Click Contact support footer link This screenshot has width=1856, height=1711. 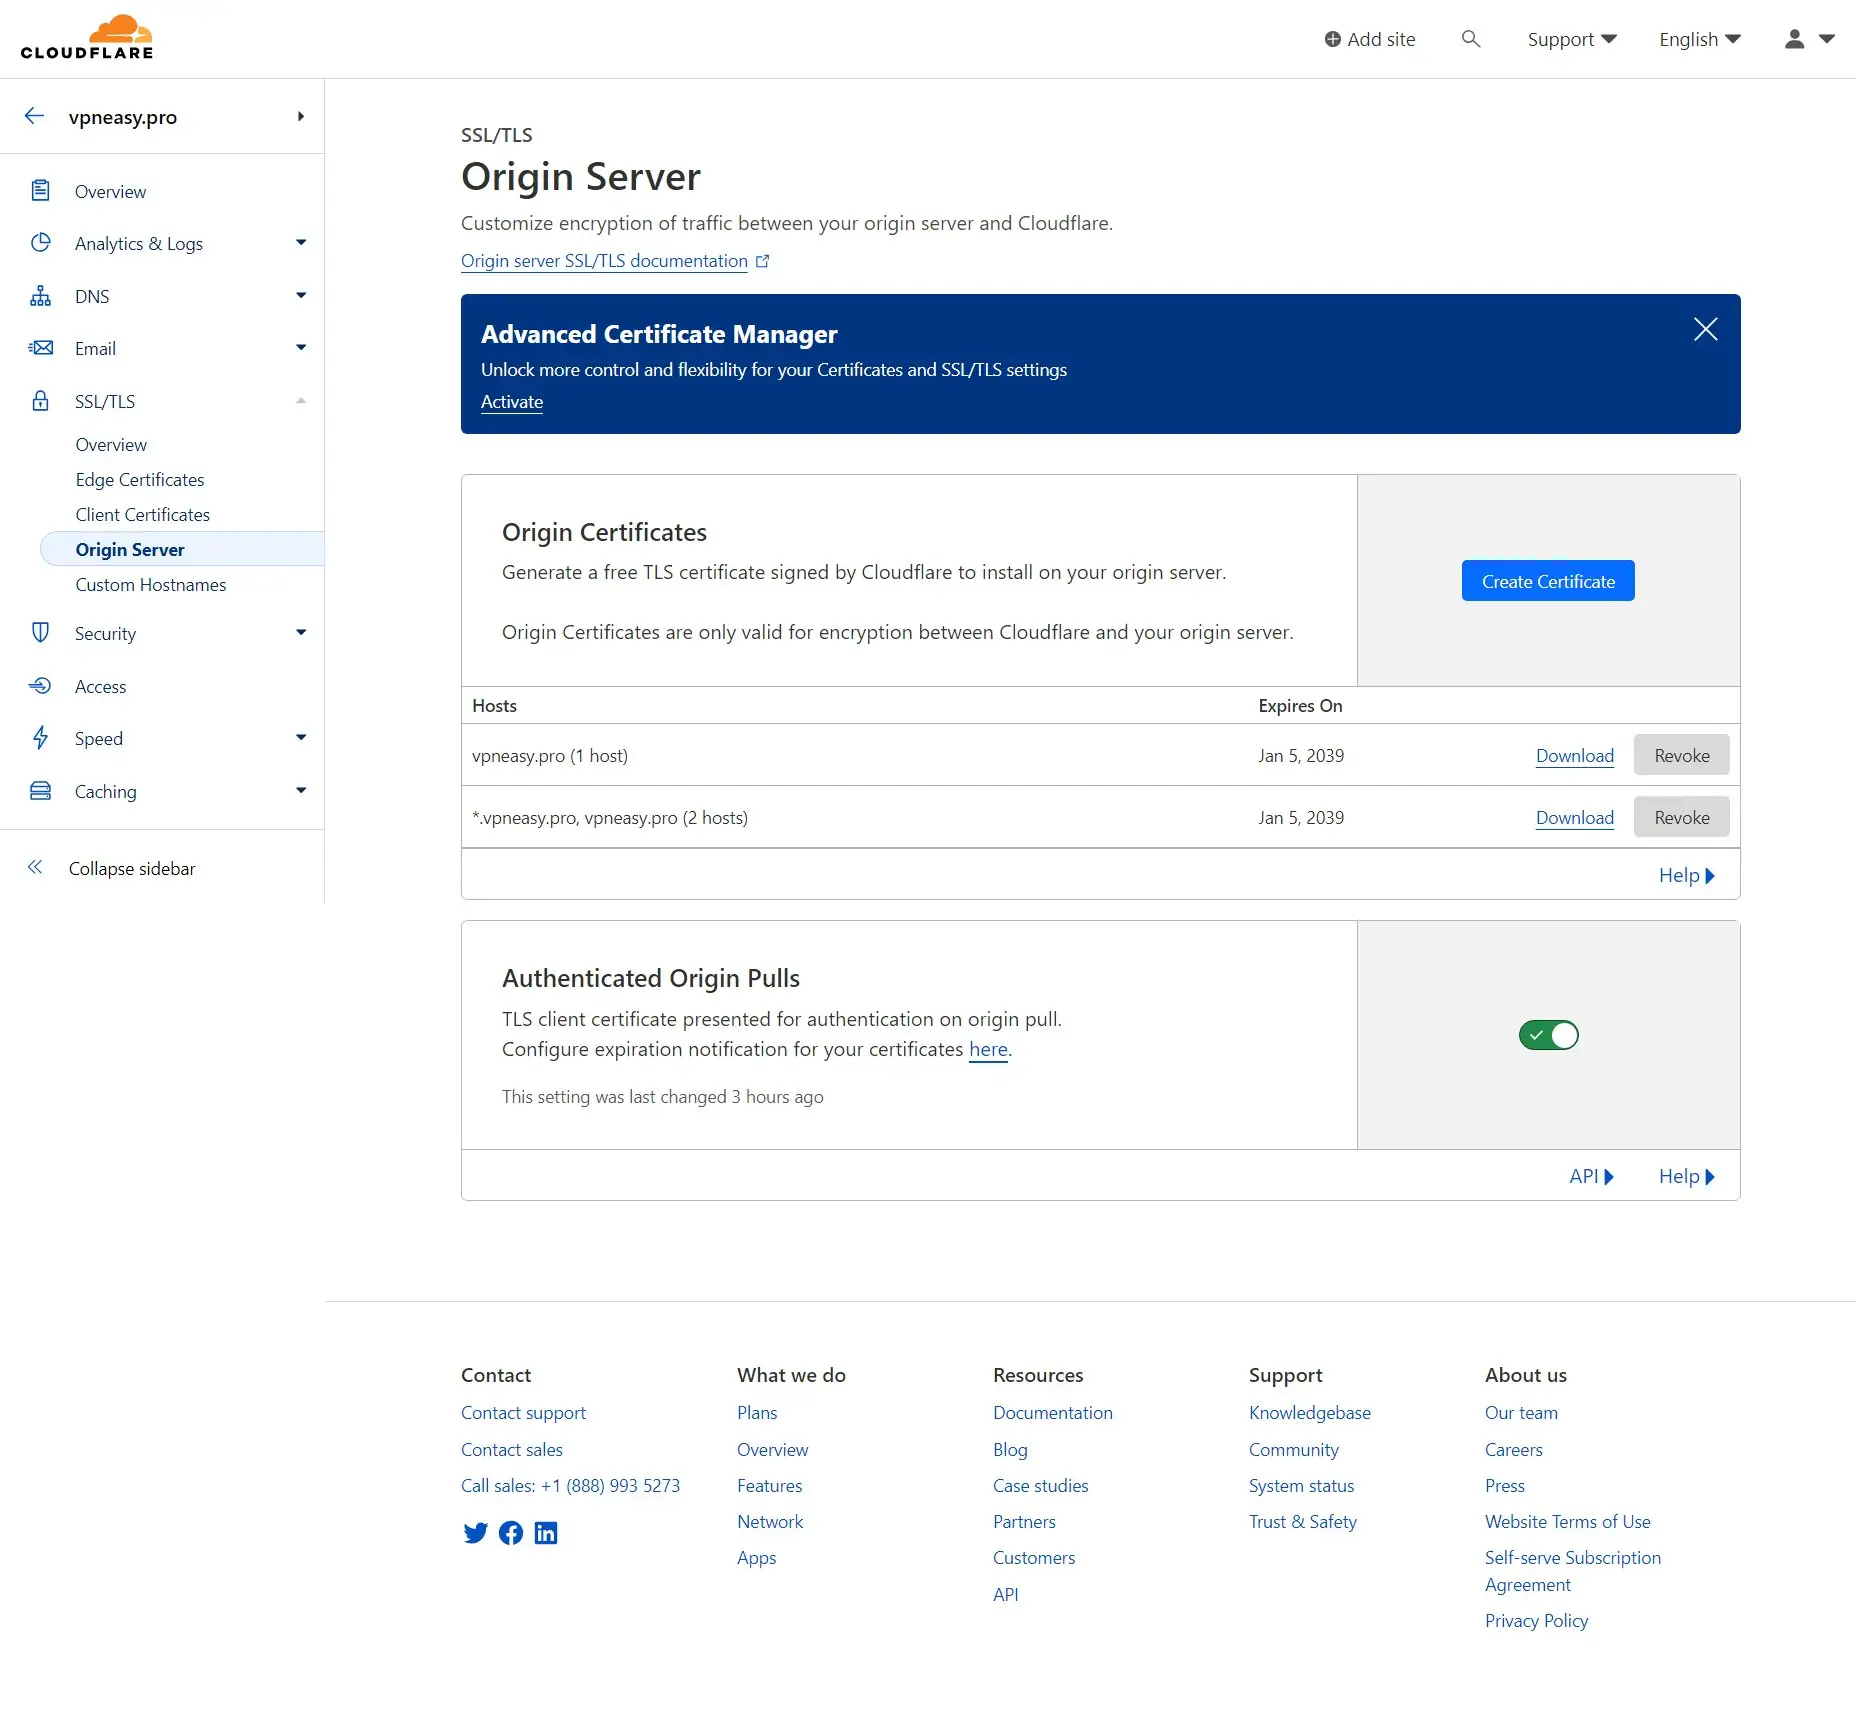[523, 1413]
